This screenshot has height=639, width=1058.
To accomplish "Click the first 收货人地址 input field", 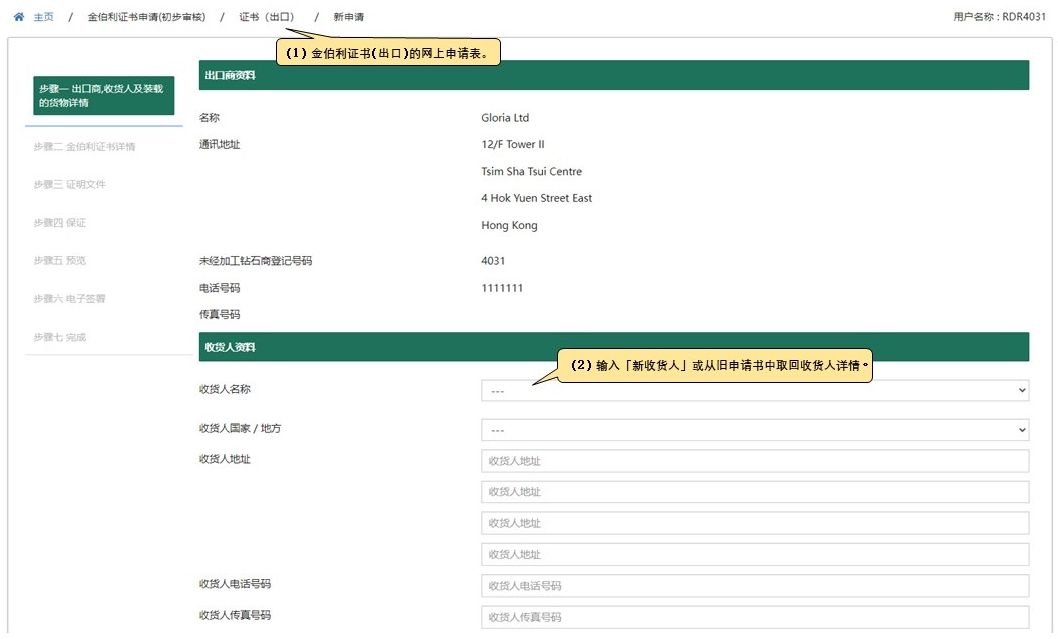I will pos(754,461).
